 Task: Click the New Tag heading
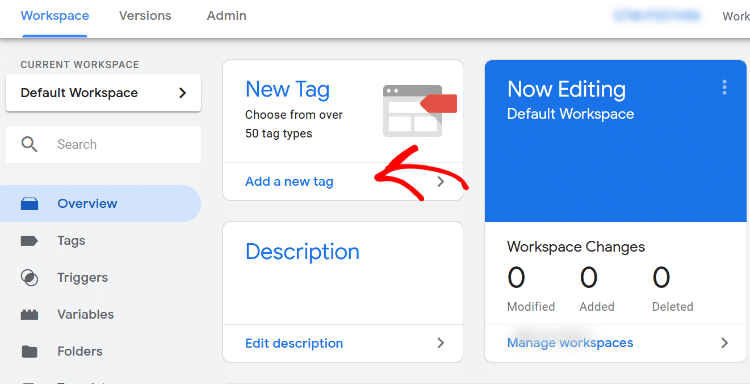287,89
